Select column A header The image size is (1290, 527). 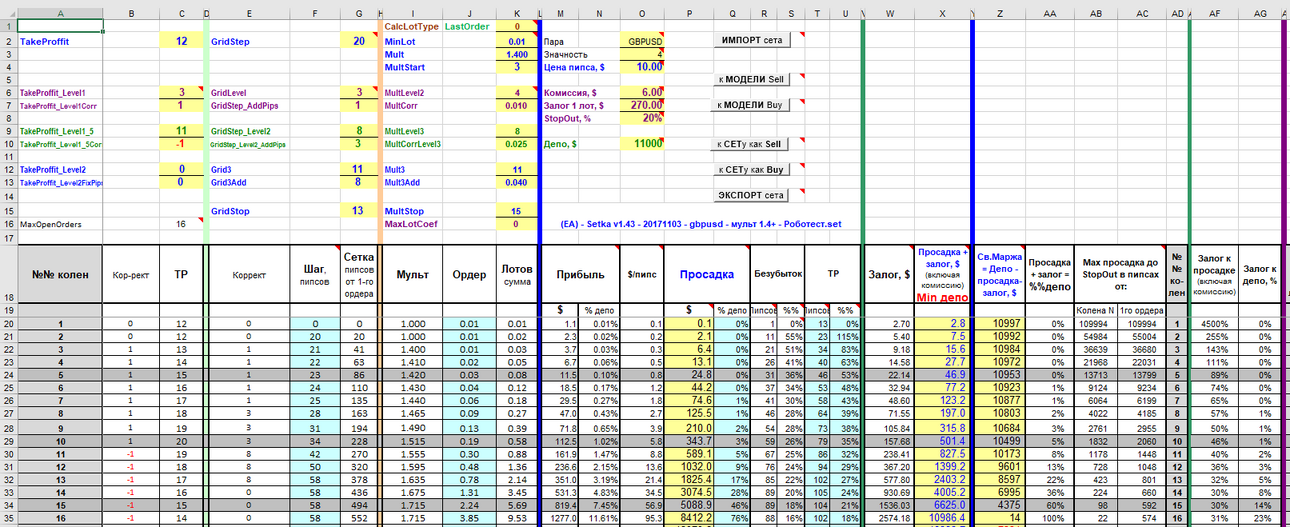(x=60, y=13)
